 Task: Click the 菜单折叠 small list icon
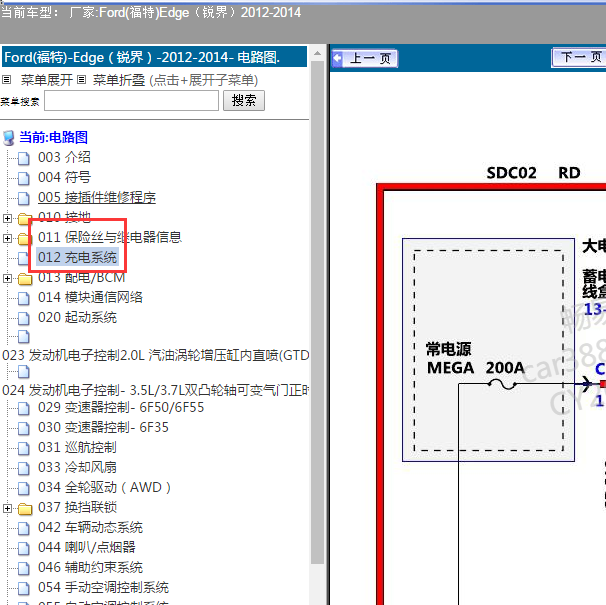[x=81, y=80]
